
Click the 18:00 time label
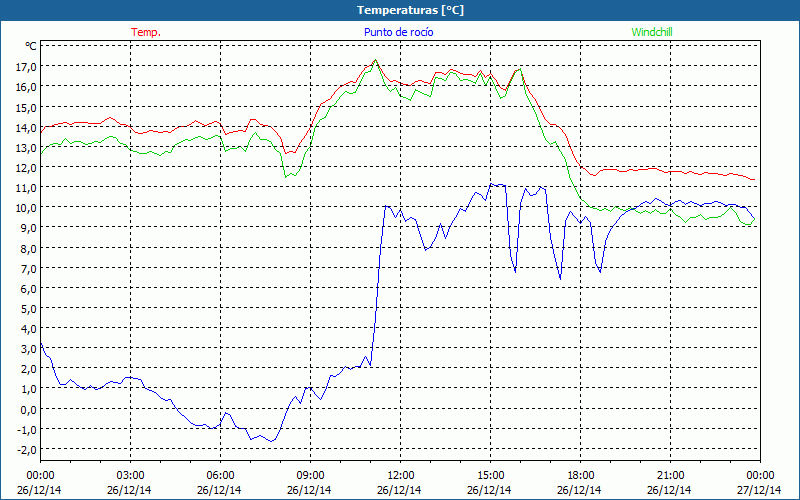(x=581, y=476)
